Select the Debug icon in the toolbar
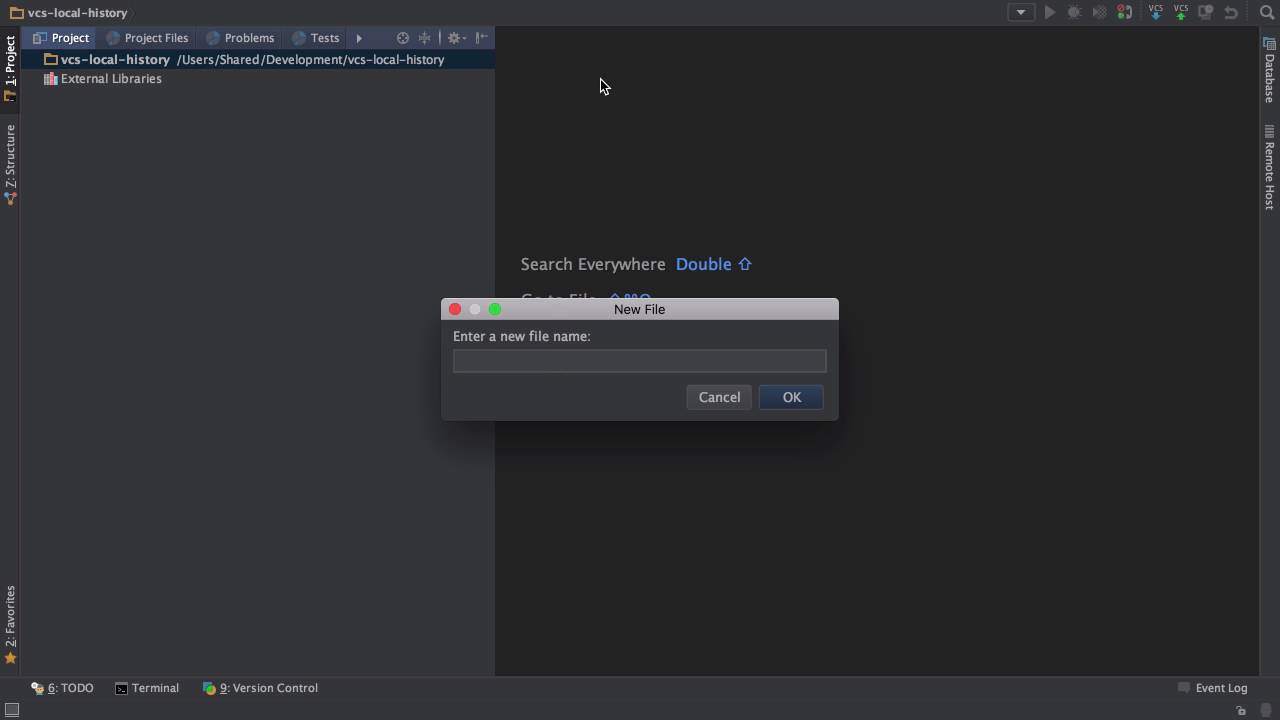The height and width of the screenshot is (720, 1280). tap(1073, 12)
